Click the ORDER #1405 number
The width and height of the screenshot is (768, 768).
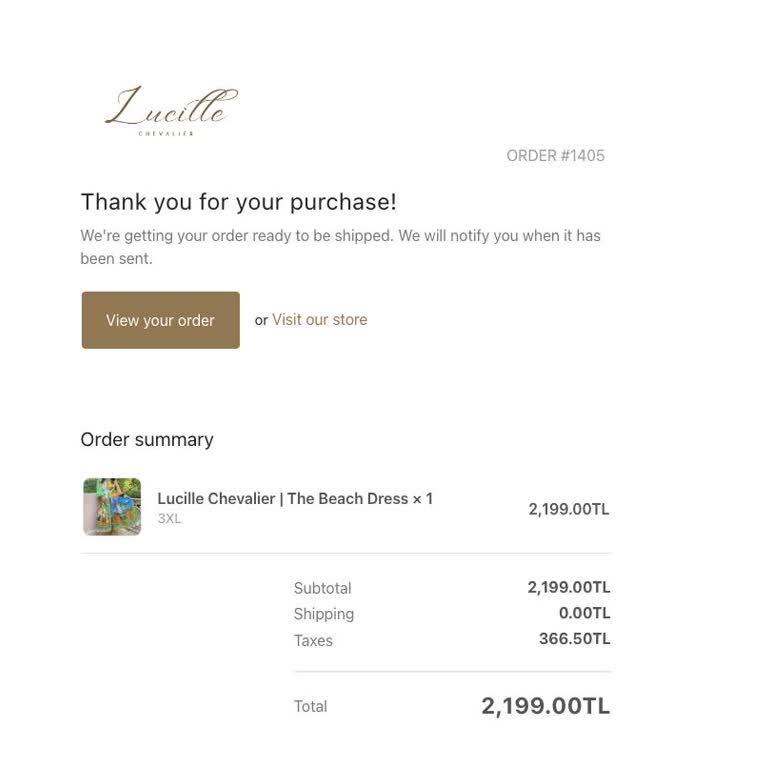tap(555, 156)
